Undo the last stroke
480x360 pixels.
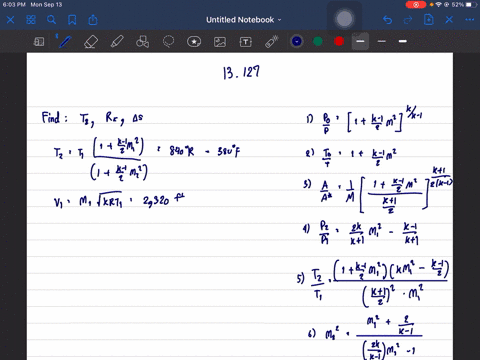(x=387, y=20)
